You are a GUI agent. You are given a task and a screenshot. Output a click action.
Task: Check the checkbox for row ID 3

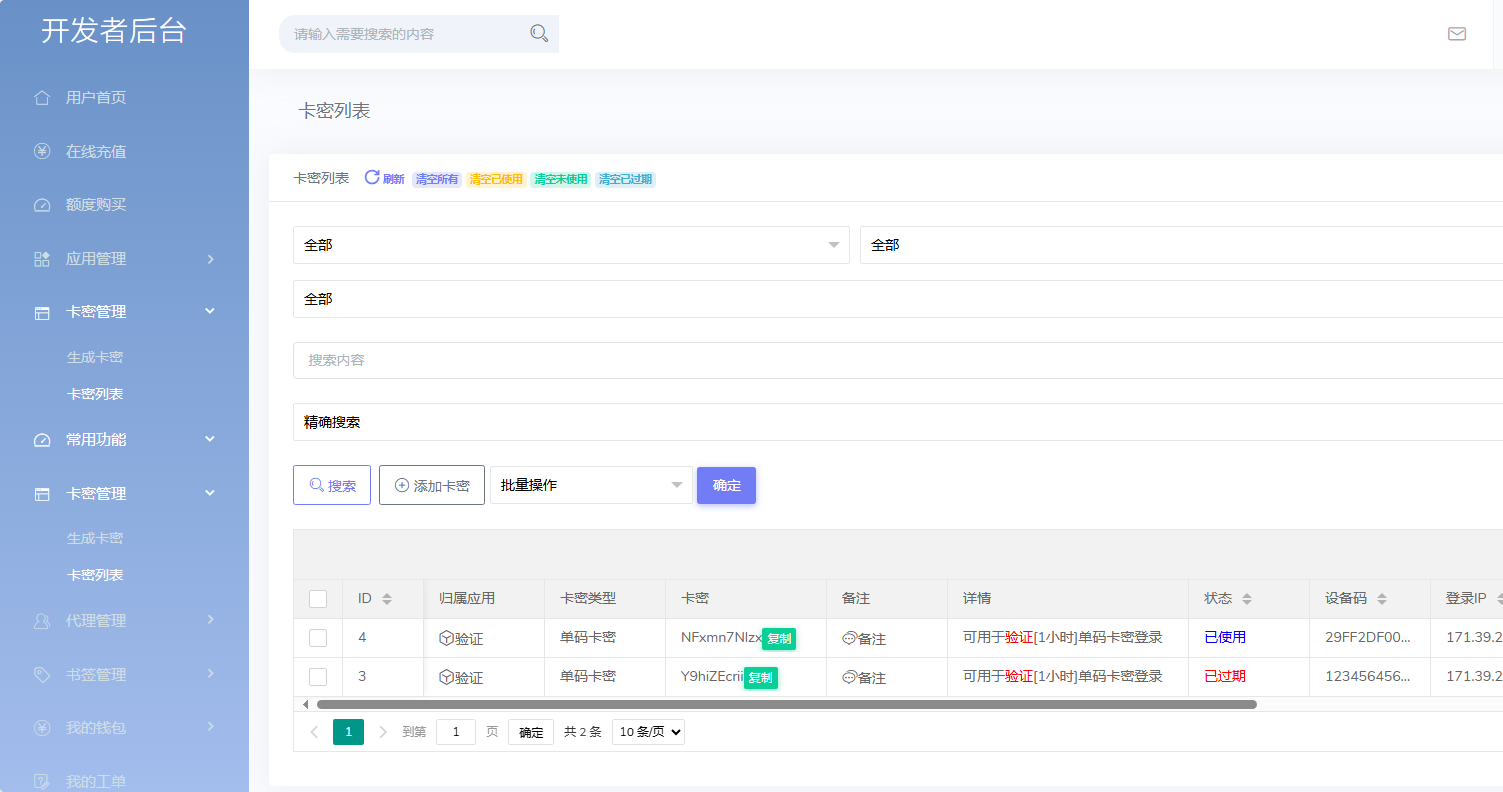click(318, 677)
